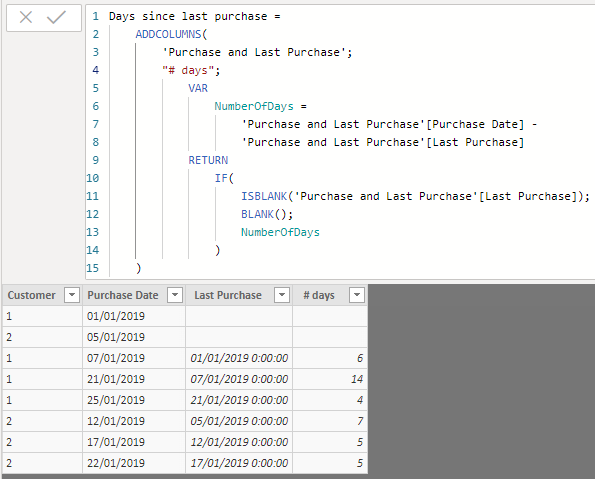
Task: Click 'Purchase and Last Purchase'; on line 3
Action: (x=257, y=52)
